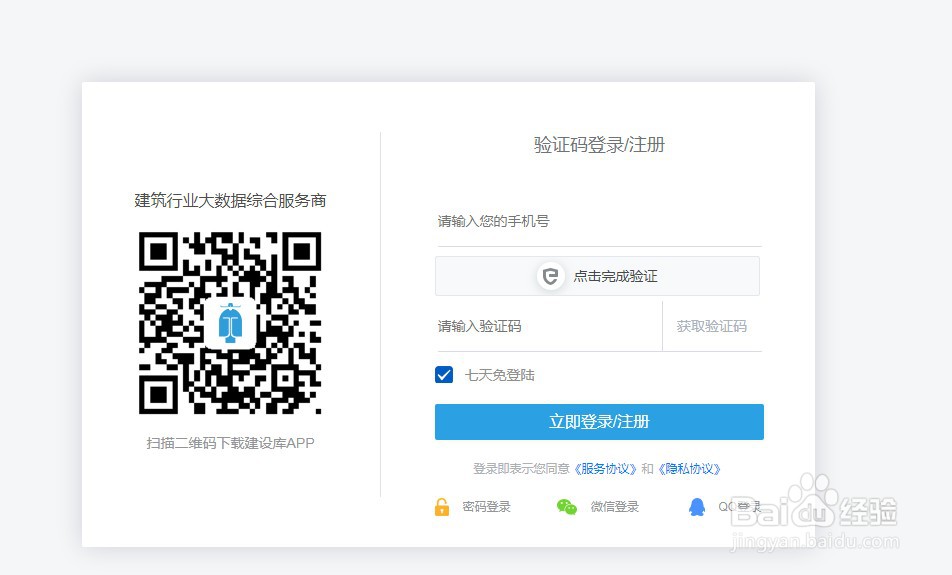This screenshot has height=575, width=952.
Task: Focus the 请输入验证码 code field
Action: point(549,327)
